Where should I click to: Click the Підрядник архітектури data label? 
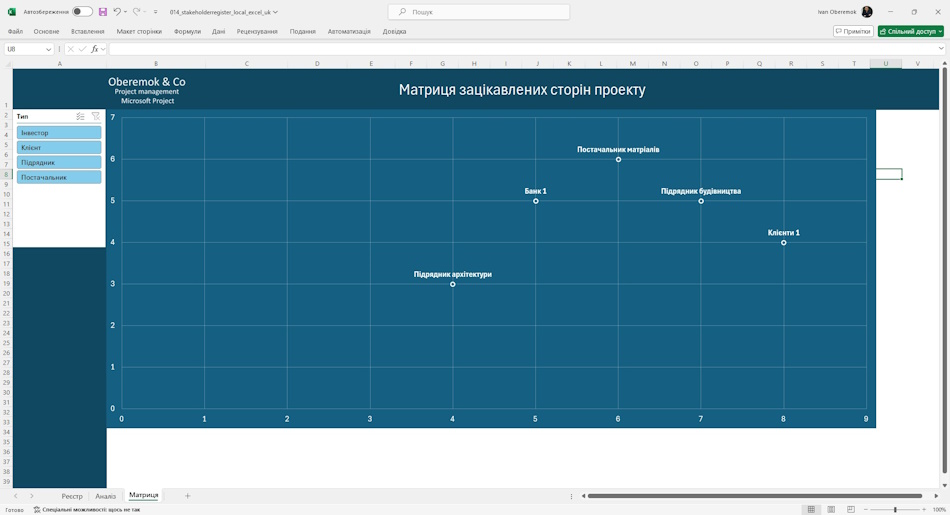(x=453, y=274)
